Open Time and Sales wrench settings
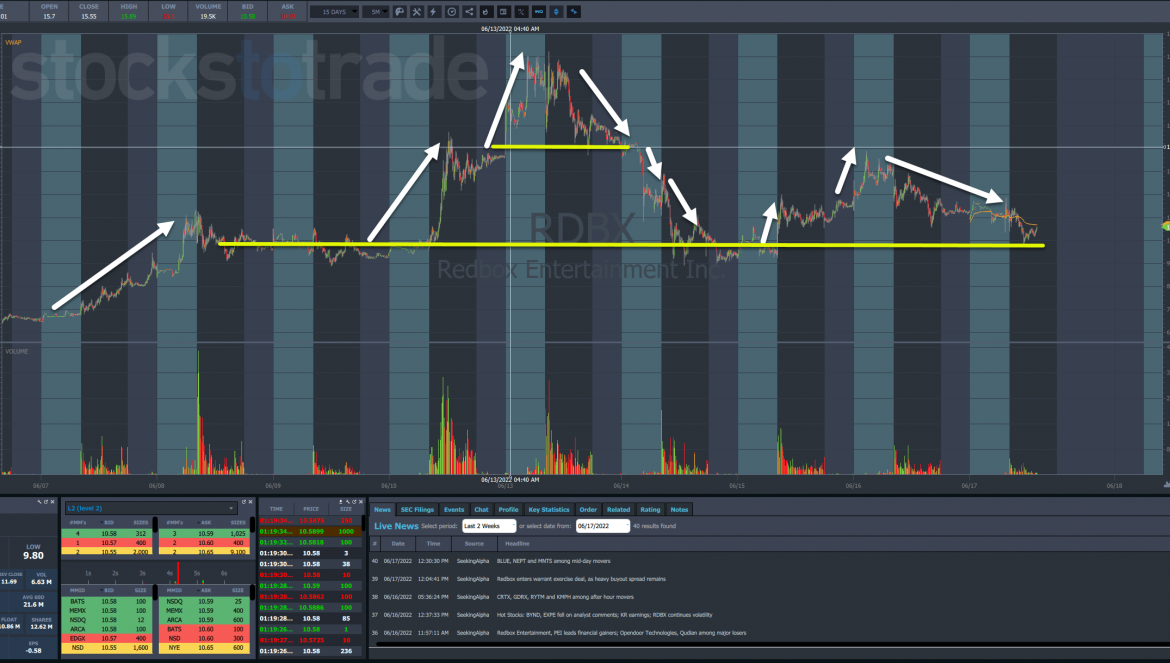Image resolution: width=1170 pixels, height=663 pixels. [348, 502]
